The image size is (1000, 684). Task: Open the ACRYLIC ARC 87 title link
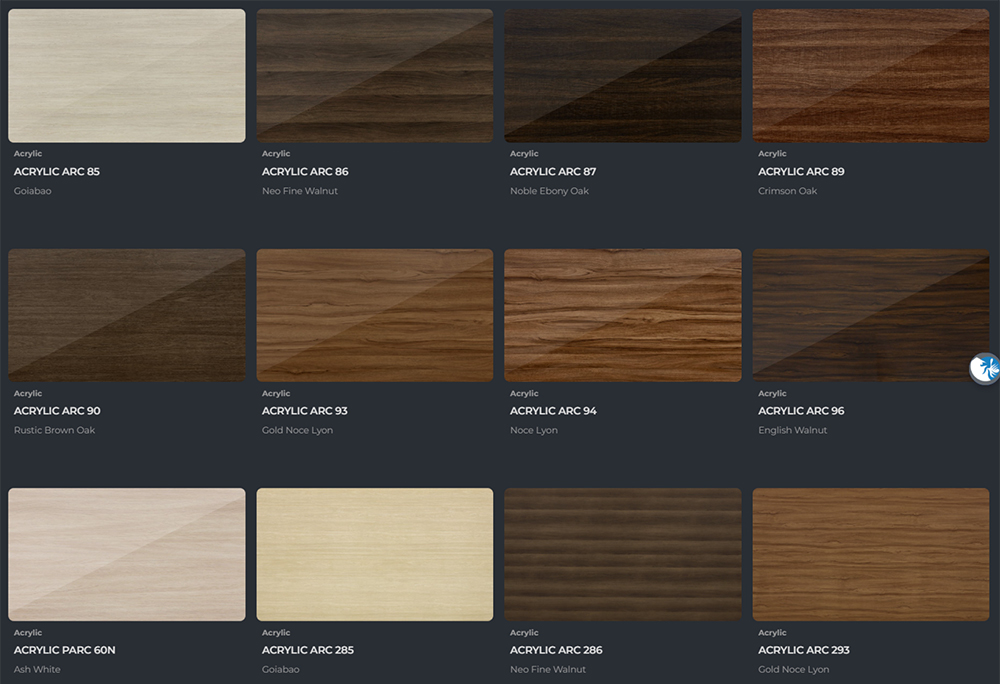(x=553, y=171)
